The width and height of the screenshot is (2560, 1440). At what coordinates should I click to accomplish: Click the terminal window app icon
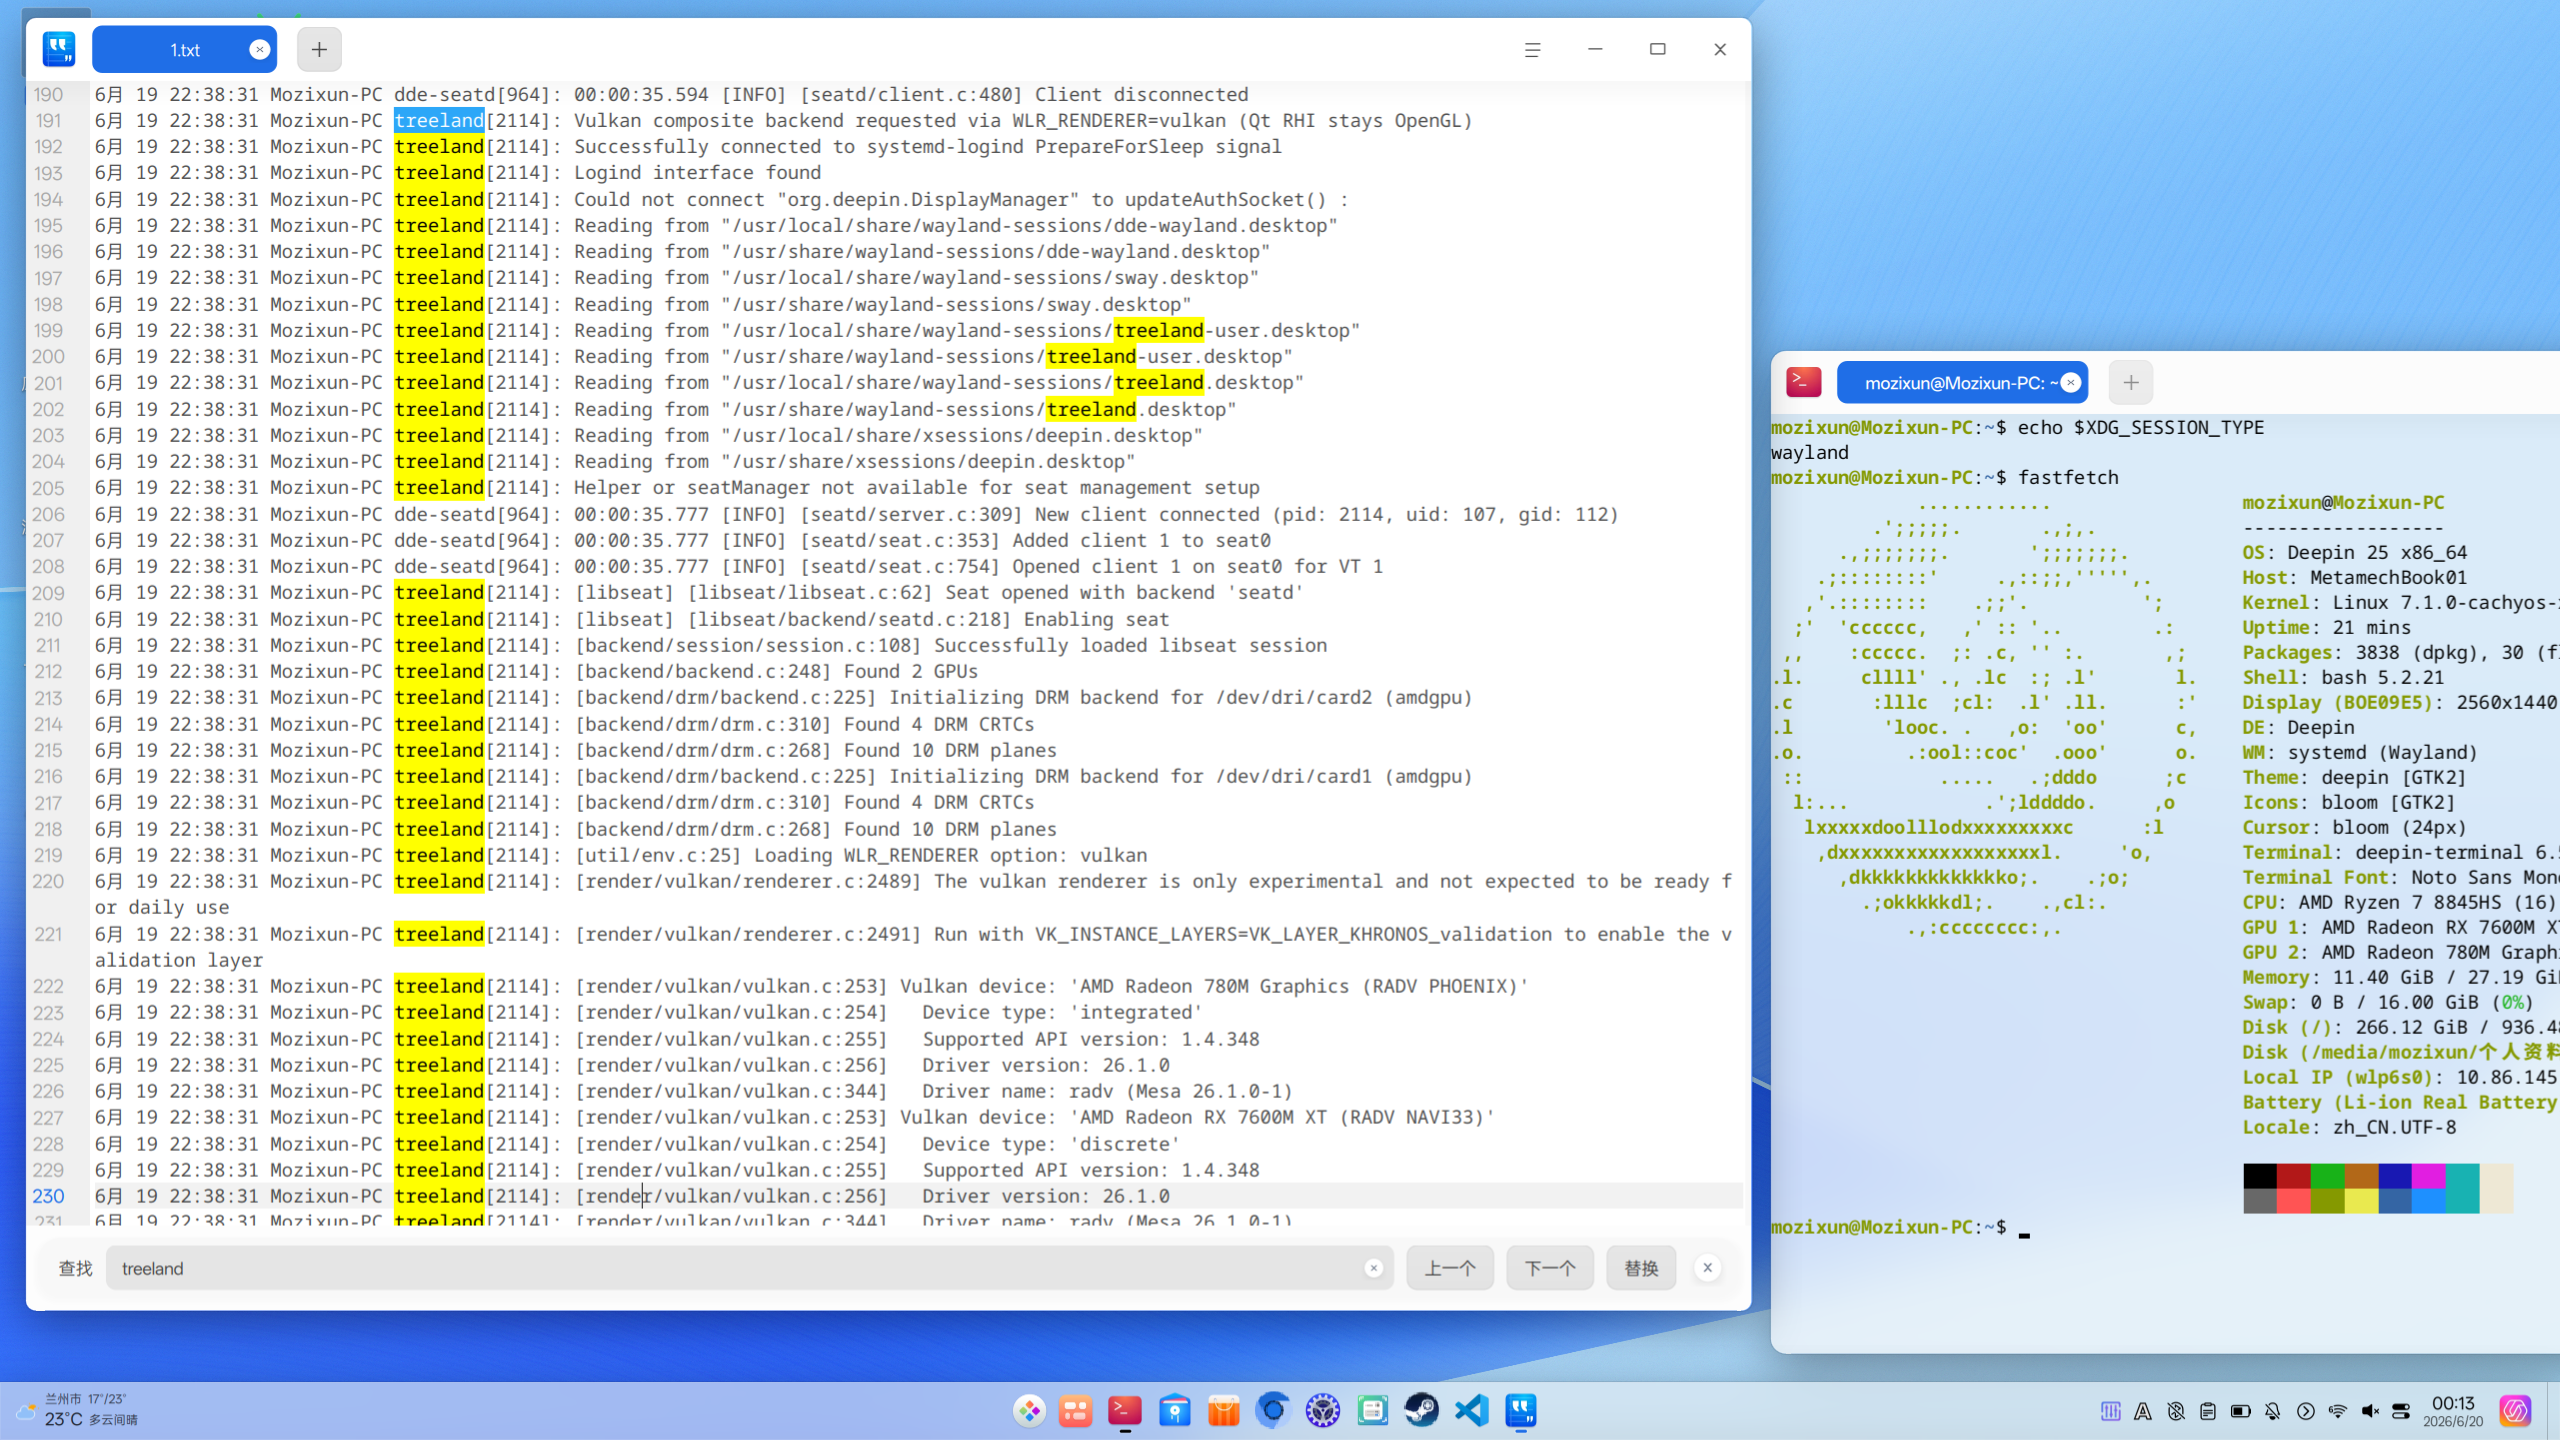(1804, 382)
